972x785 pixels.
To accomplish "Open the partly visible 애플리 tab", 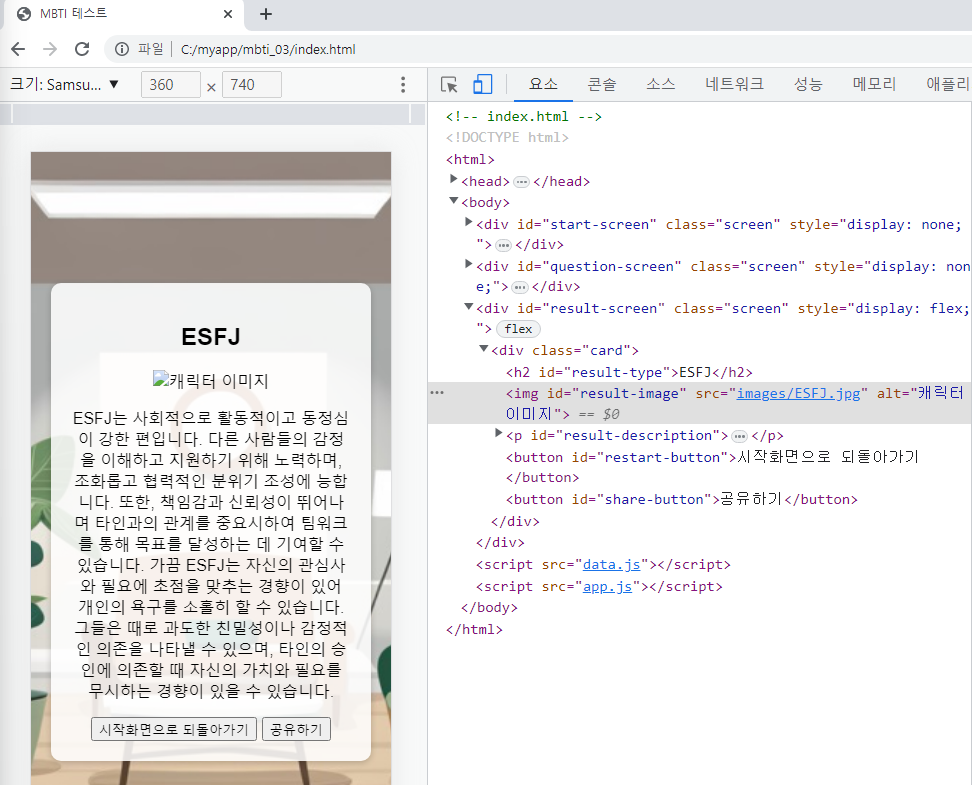I will 947,84.
